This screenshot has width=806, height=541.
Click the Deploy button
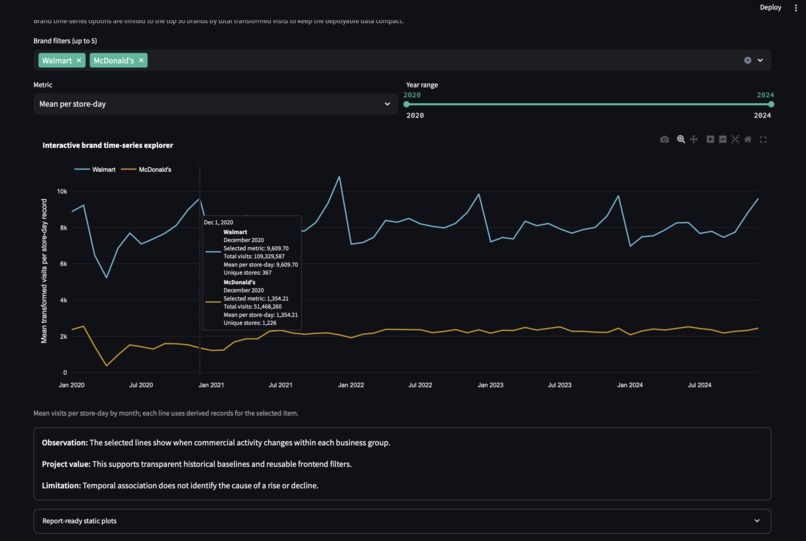[x=770, y=7]
